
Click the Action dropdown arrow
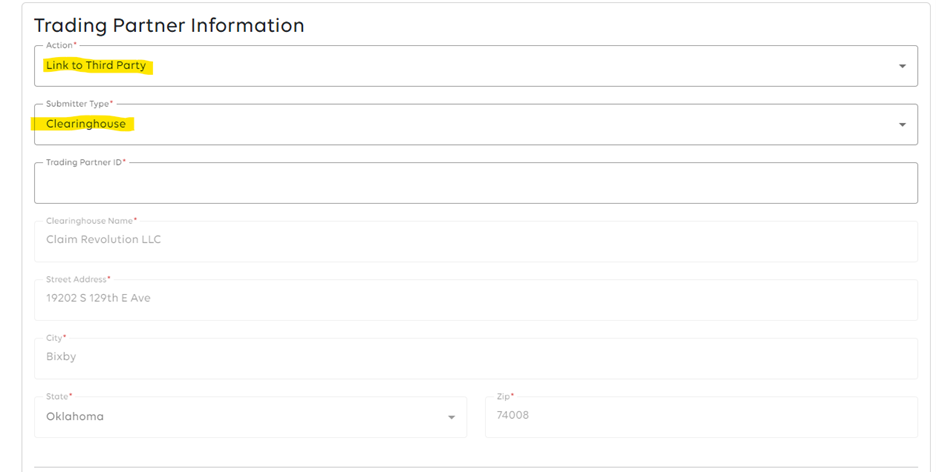[x=901, y=66]
